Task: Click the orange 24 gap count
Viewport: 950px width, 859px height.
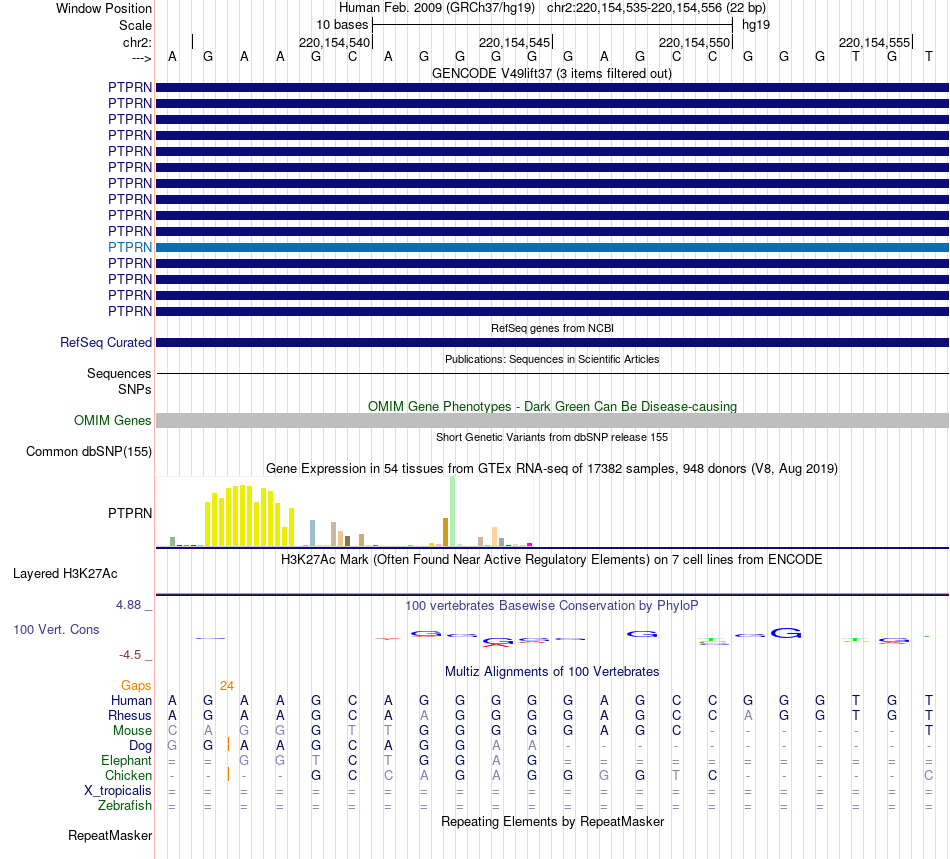Action: point(227,686)
